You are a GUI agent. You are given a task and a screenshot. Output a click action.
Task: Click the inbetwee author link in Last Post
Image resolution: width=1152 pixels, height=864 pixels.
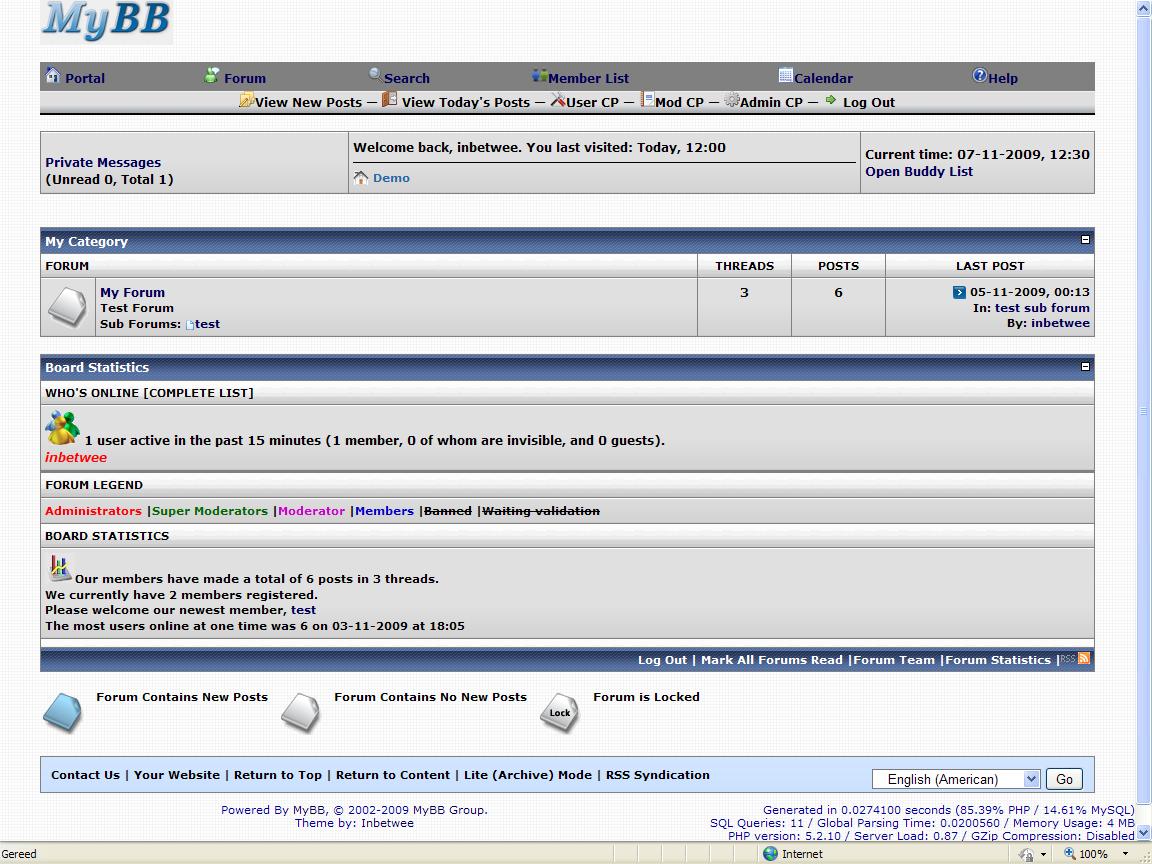[x=1060, y=323]
